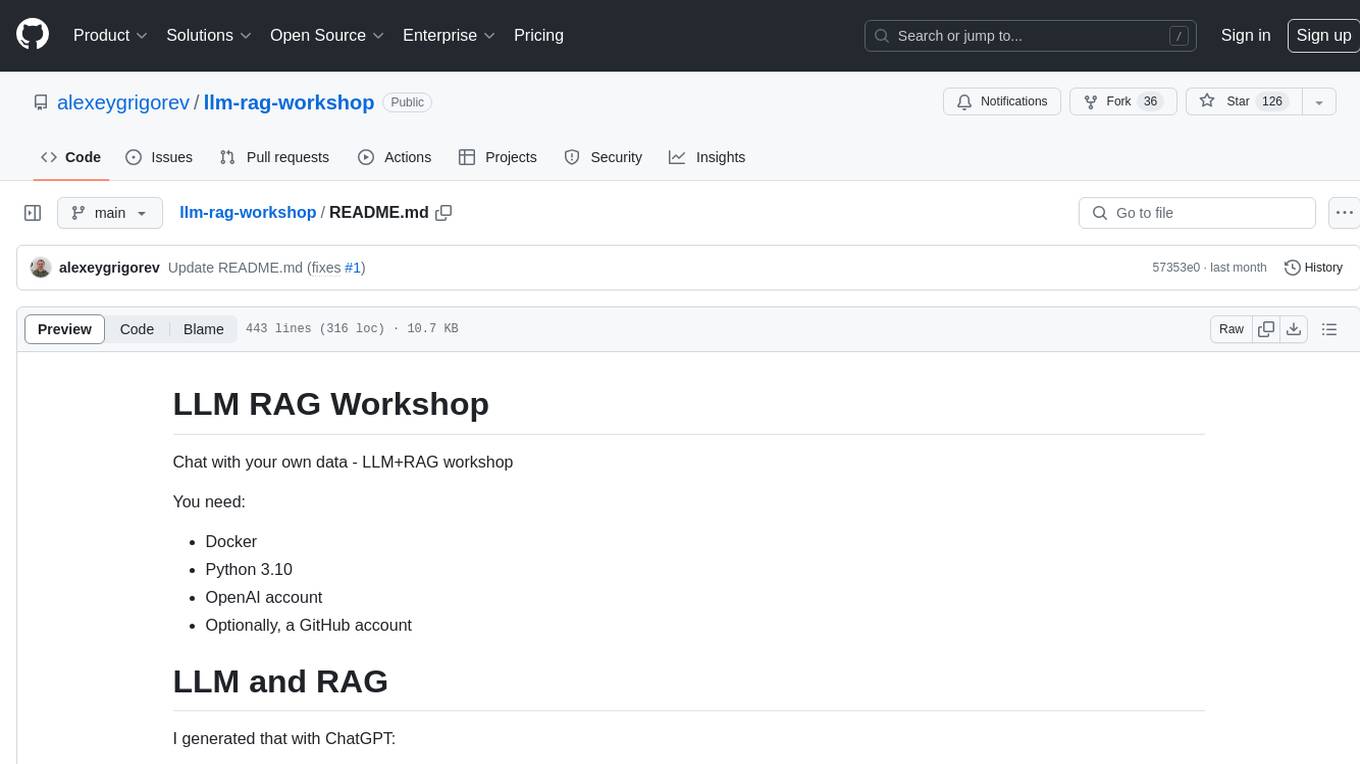
Task: View the file History
Action: click(x=1313, y=268)
